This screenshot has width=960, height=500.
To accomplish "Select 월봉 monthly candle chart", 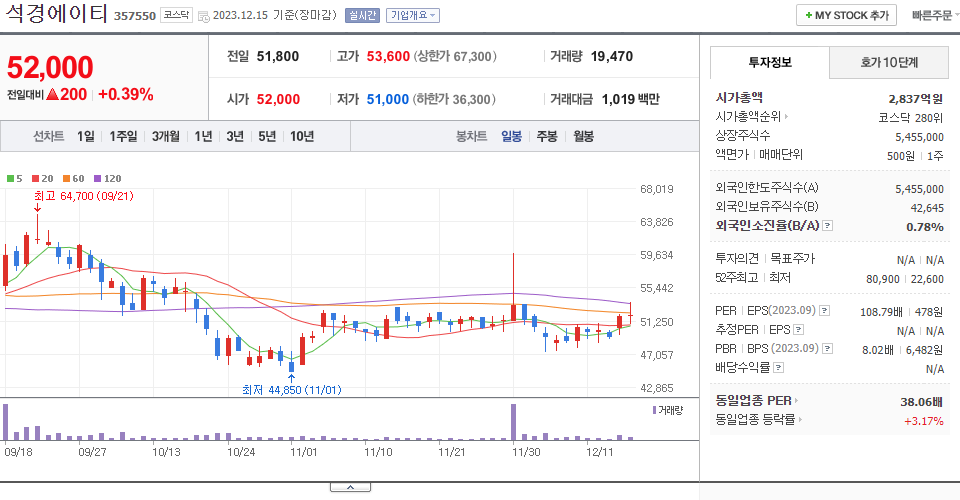I will click(x=583, y=136).
